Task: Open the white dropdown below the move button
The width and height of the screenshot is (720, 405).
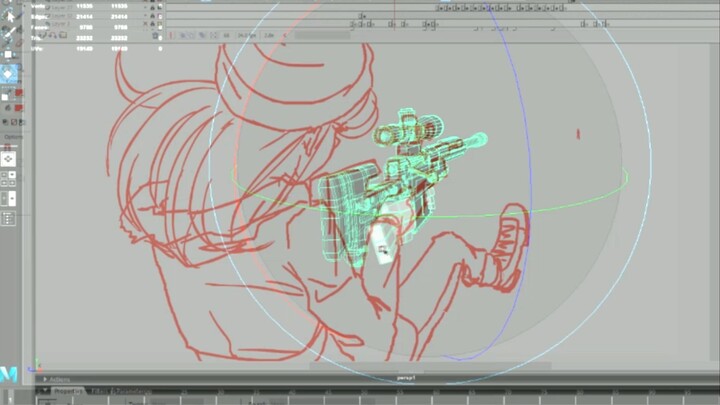Action: pos(12,175)
